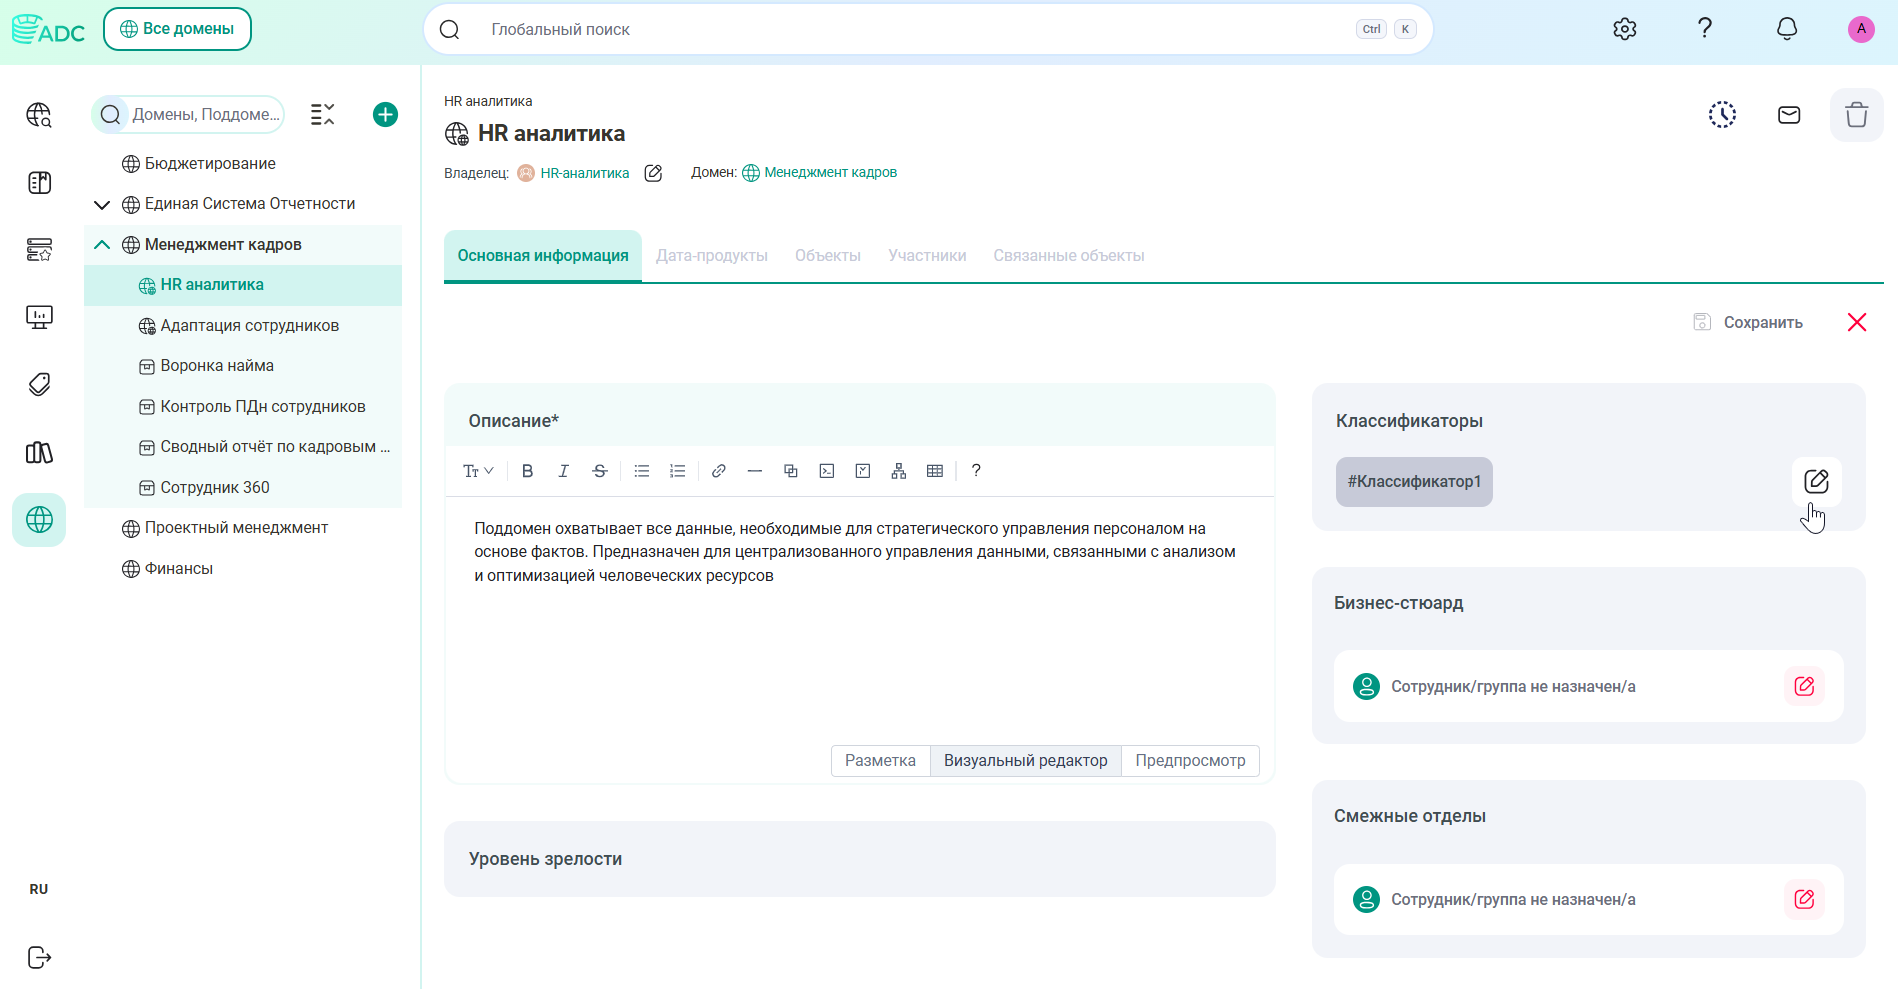This screenshot has width=1898, height=989.
Task: Open the globe search sidebar icon
Action: (x=39, y=115)
